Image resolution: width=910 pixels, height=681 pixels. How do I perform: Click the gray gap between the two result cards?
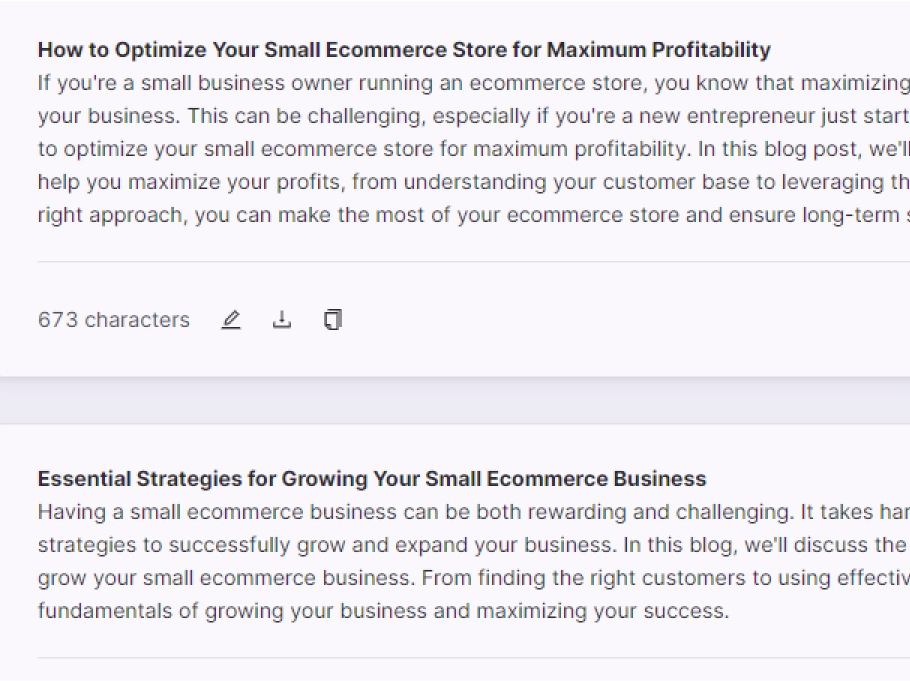[455, 401]
